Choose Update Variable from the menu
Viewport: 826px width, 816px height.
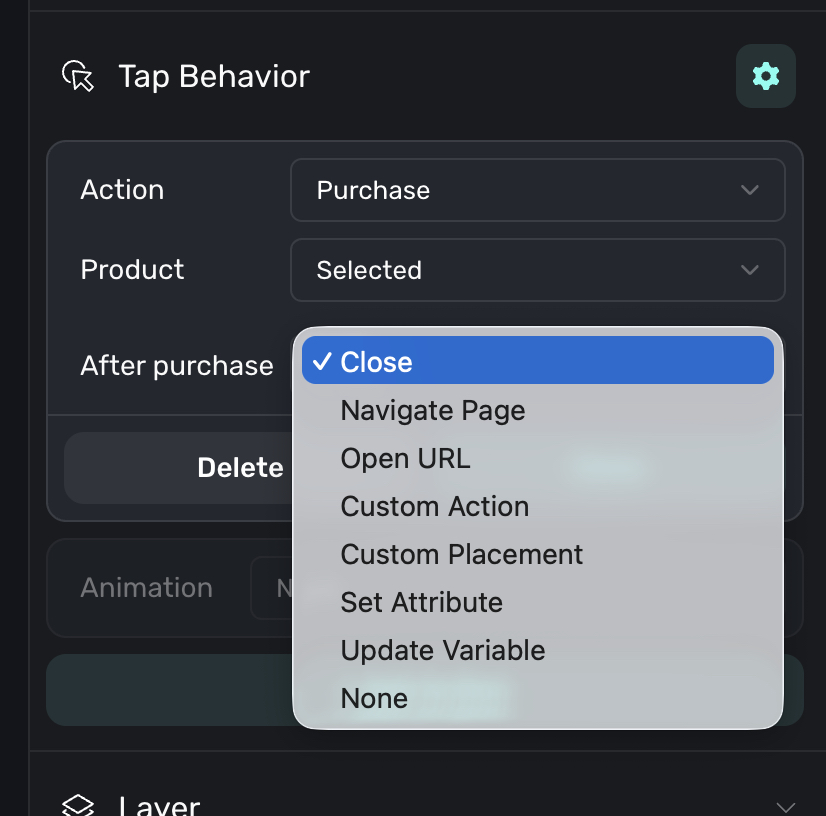pos(442,650)
